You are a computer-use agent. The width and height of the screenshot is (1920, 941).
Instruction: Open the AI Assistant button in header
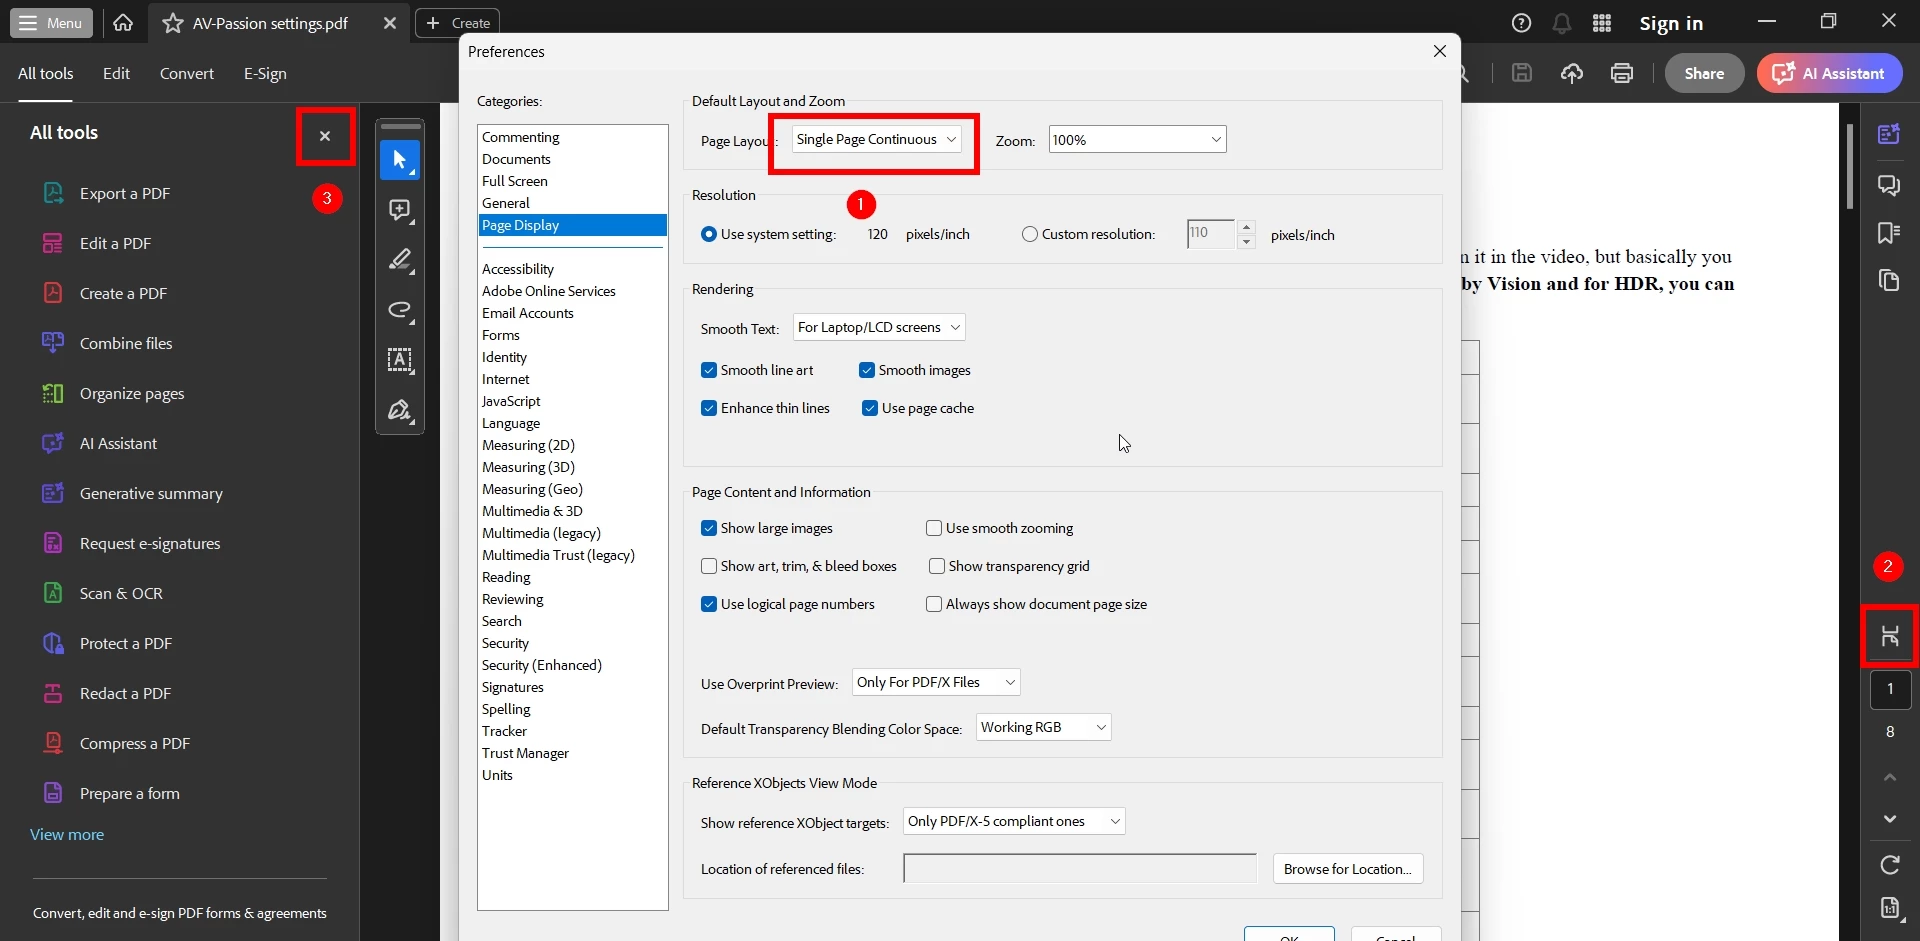click(x=1829, y=73)
